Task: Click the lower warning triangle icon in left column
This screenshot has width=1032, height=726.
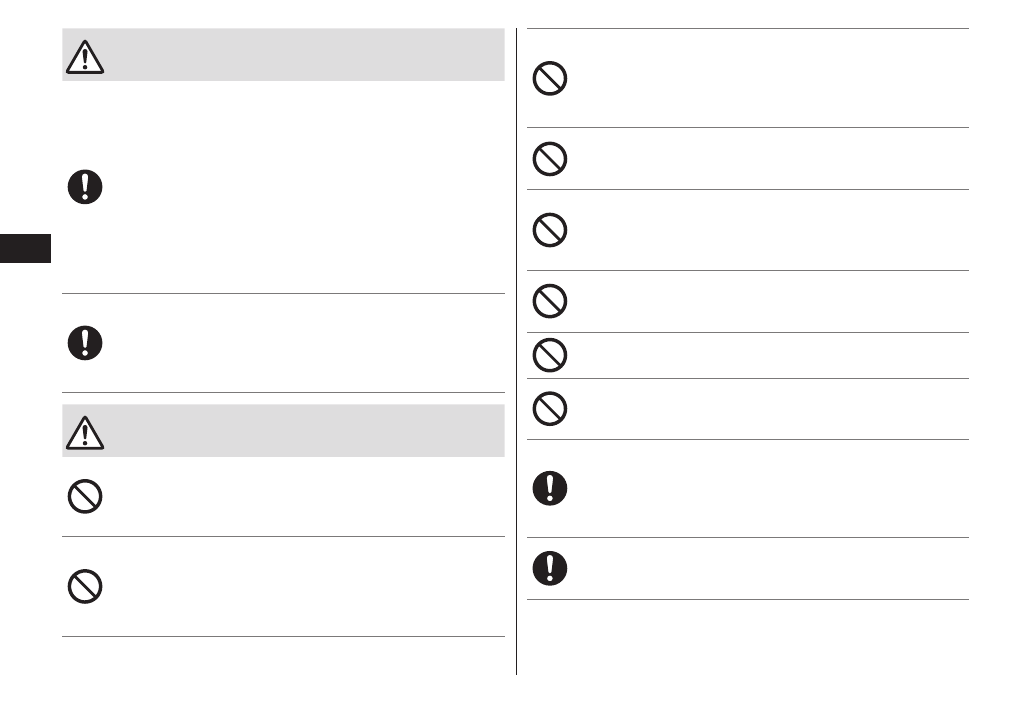Action: pos(86,431)
